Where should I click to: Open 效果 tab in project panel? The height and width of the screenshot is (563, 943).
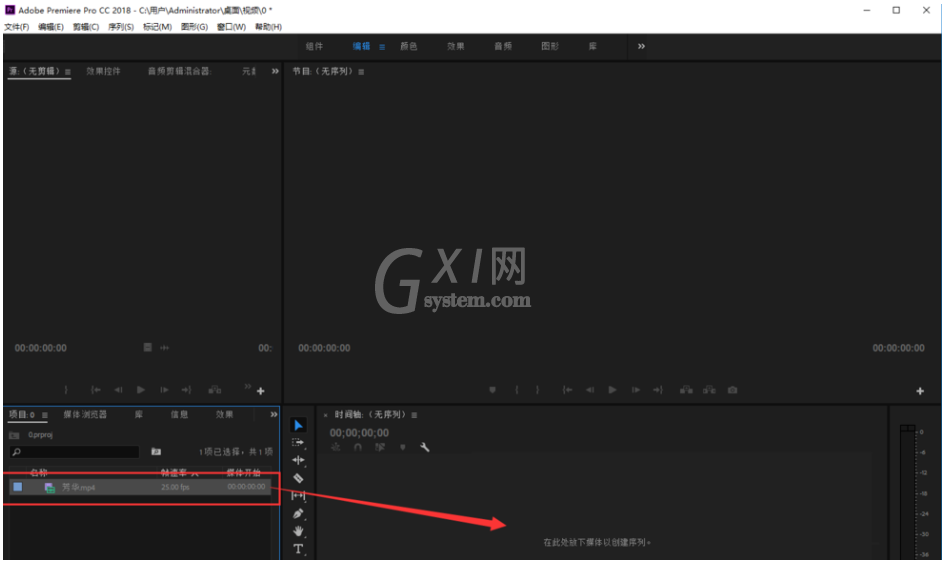(224, 414)
